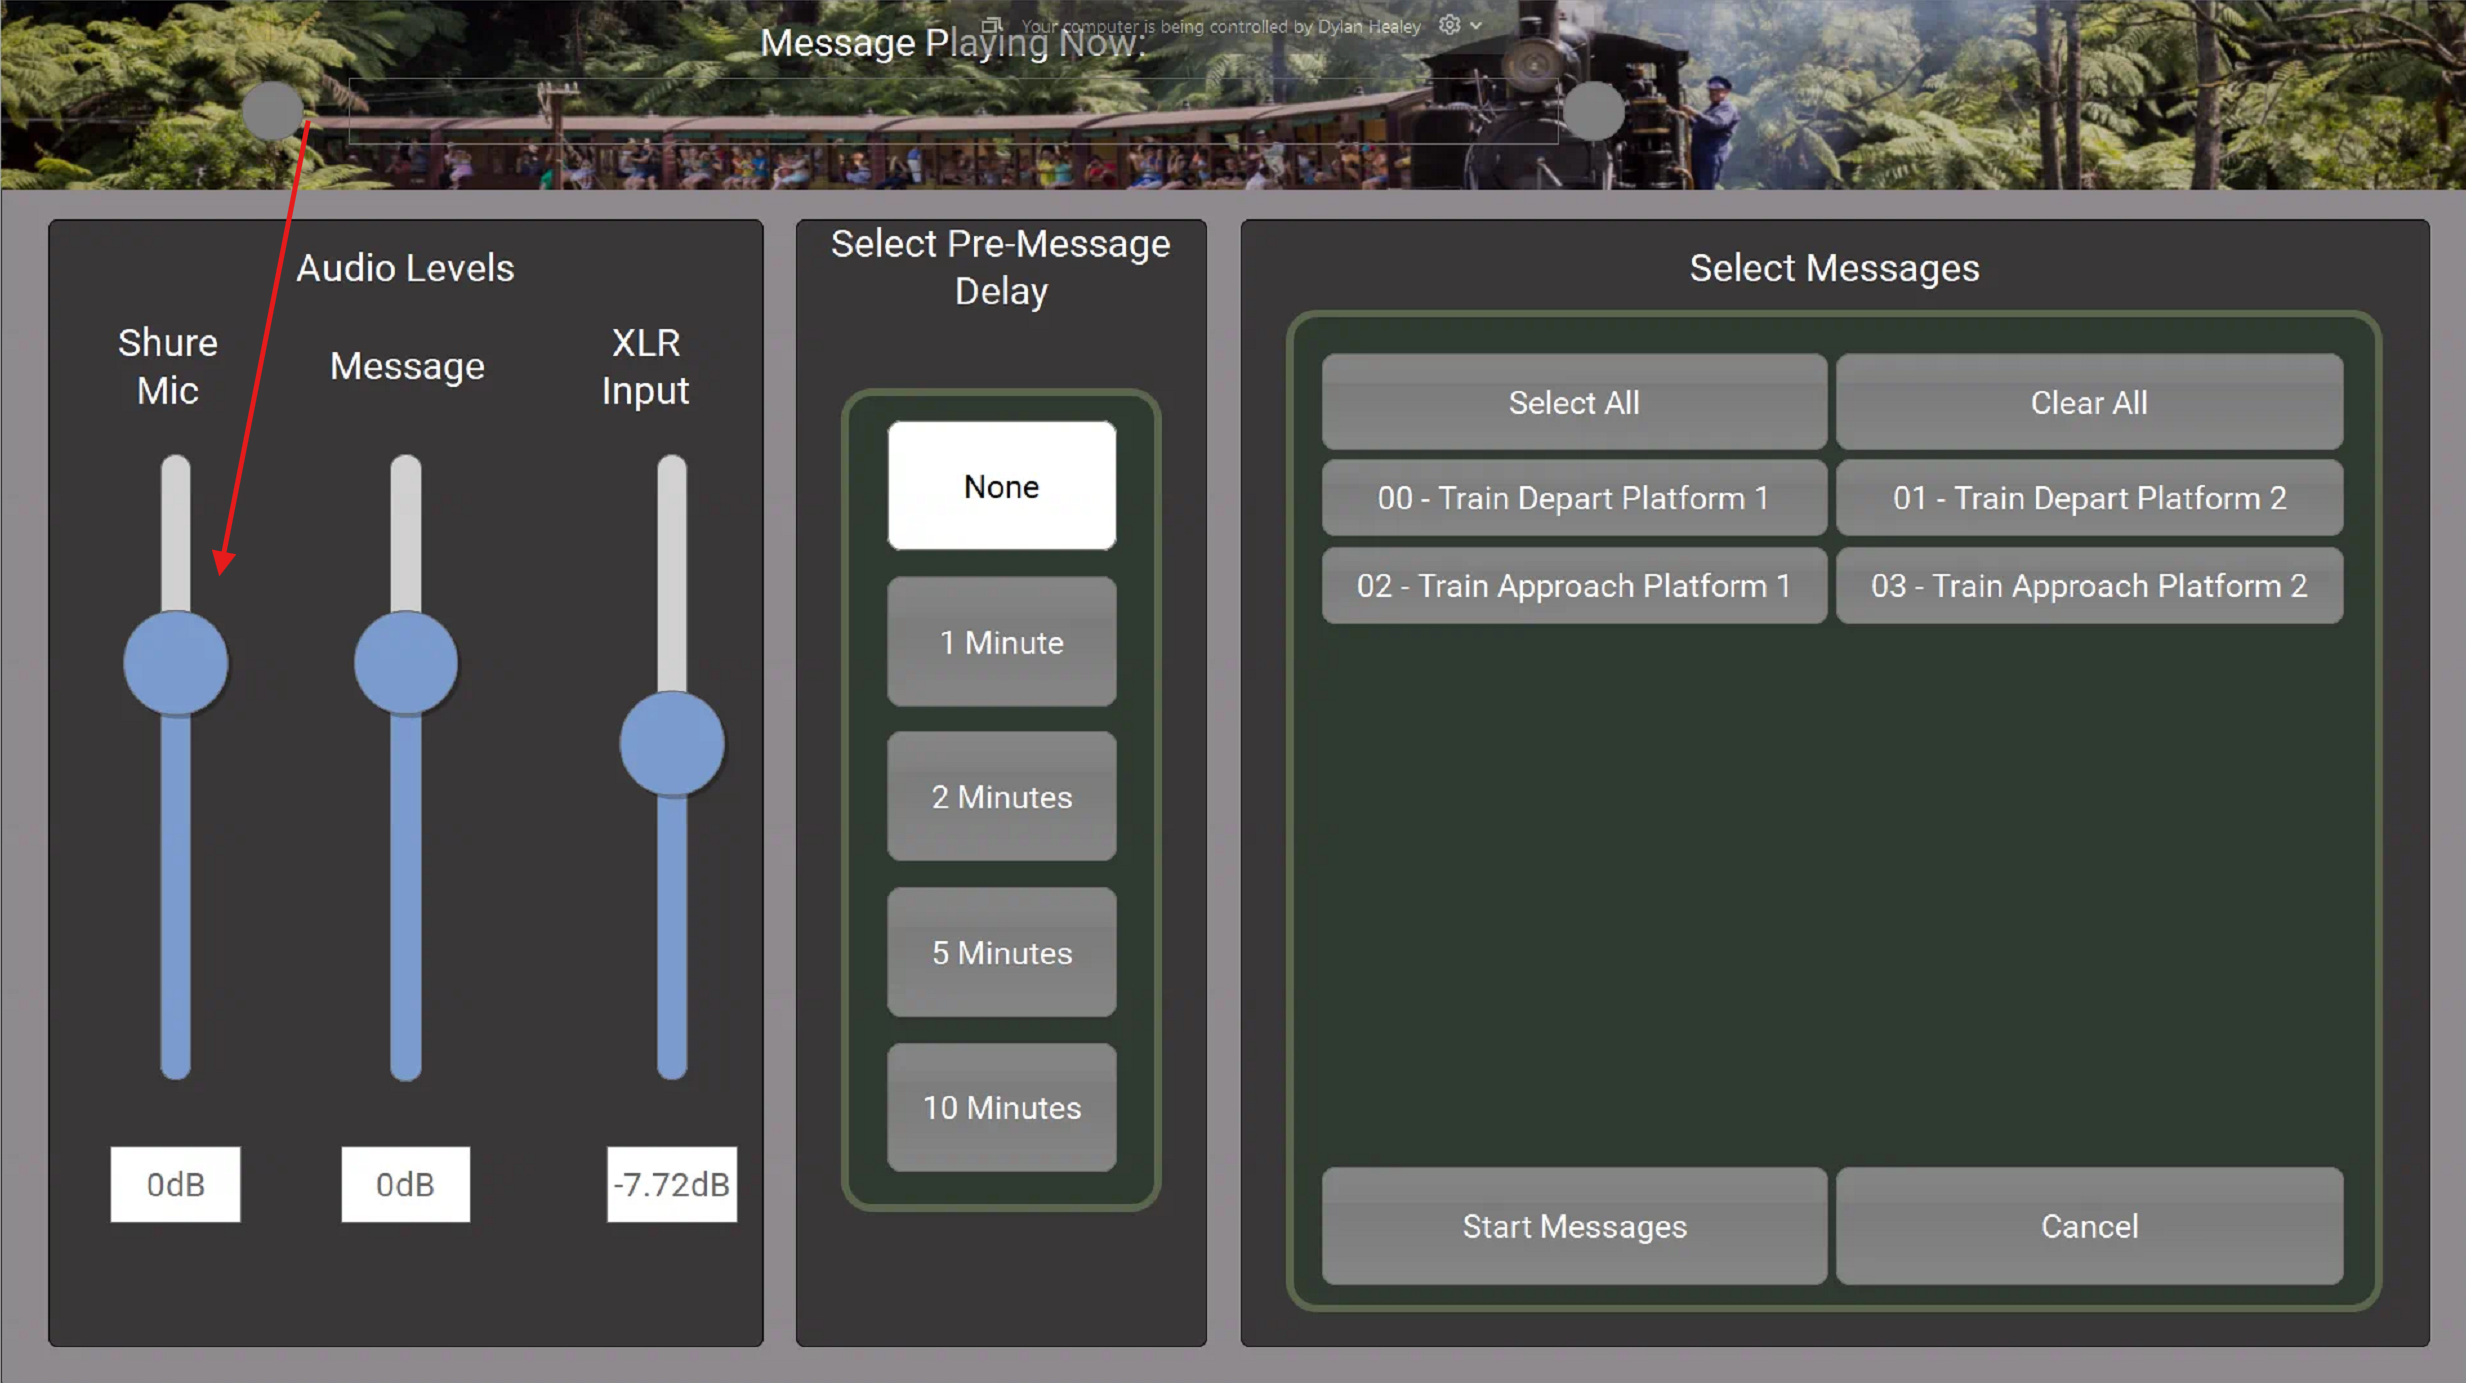Viewport: 2466px width, 1383px height.
Task: Open the remote control settings gear
Action: click(1449, 25)
